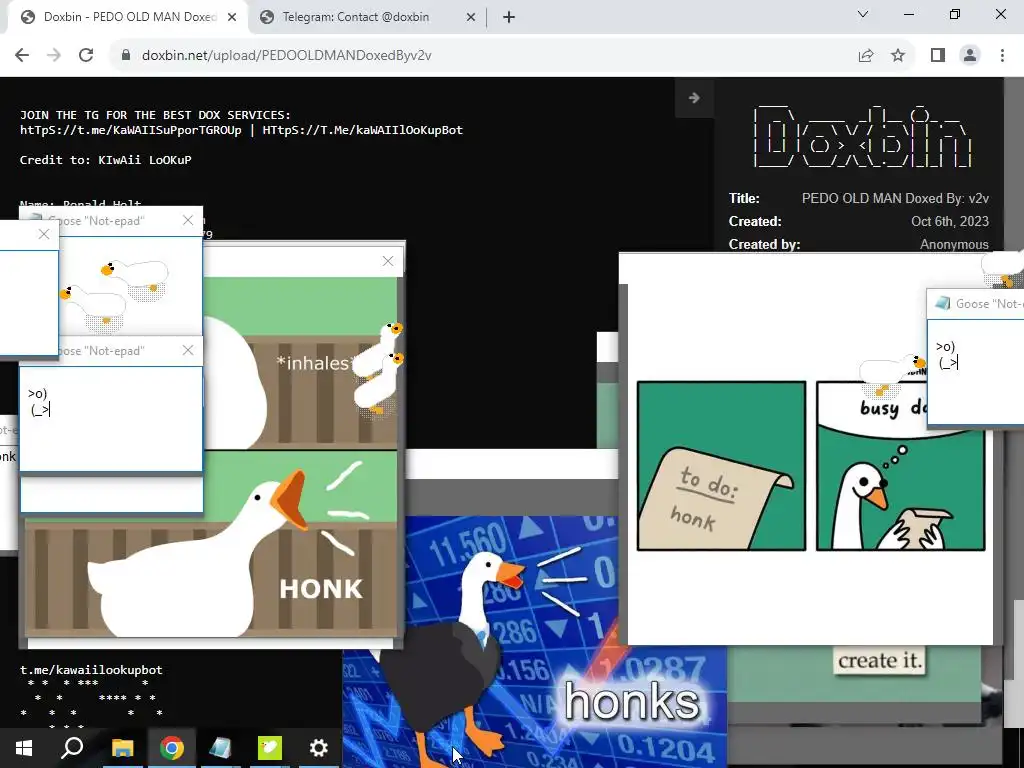The image size is (1024, 768).
Task: Click into the left Goose Not-epad text area
Action: coord(111,419)
